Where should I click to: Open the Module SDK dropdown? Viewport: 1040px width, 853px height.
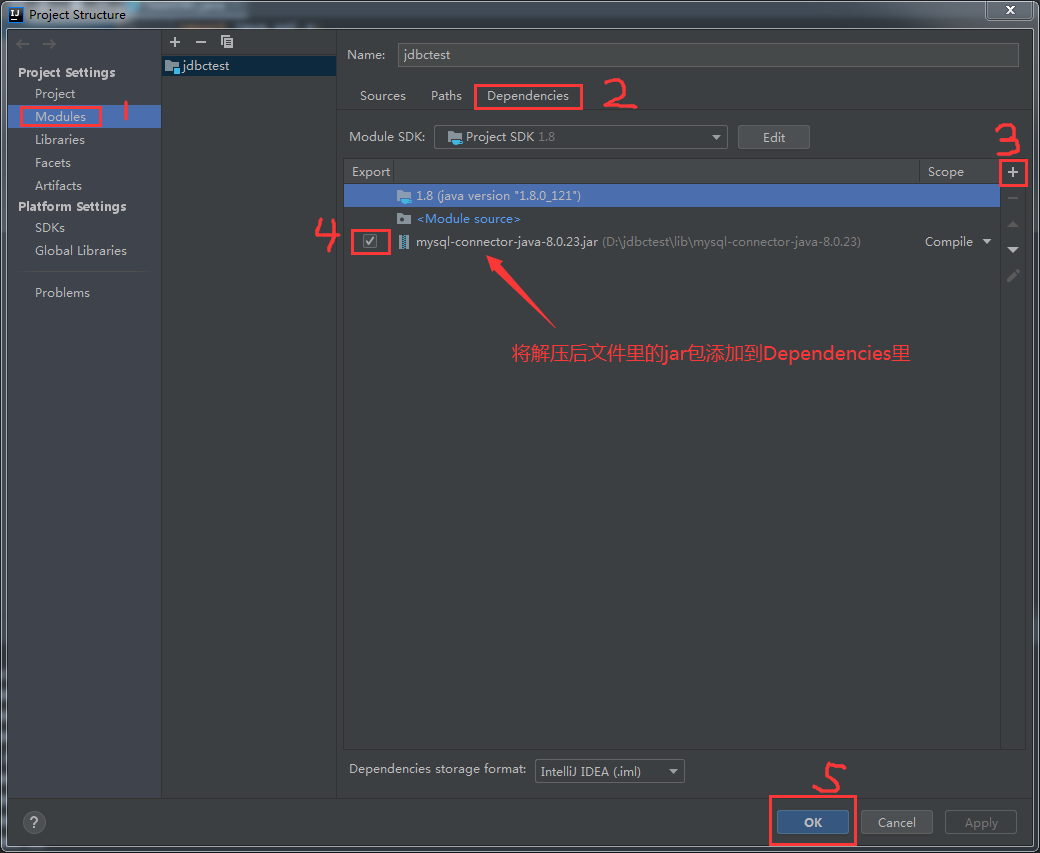580,137
